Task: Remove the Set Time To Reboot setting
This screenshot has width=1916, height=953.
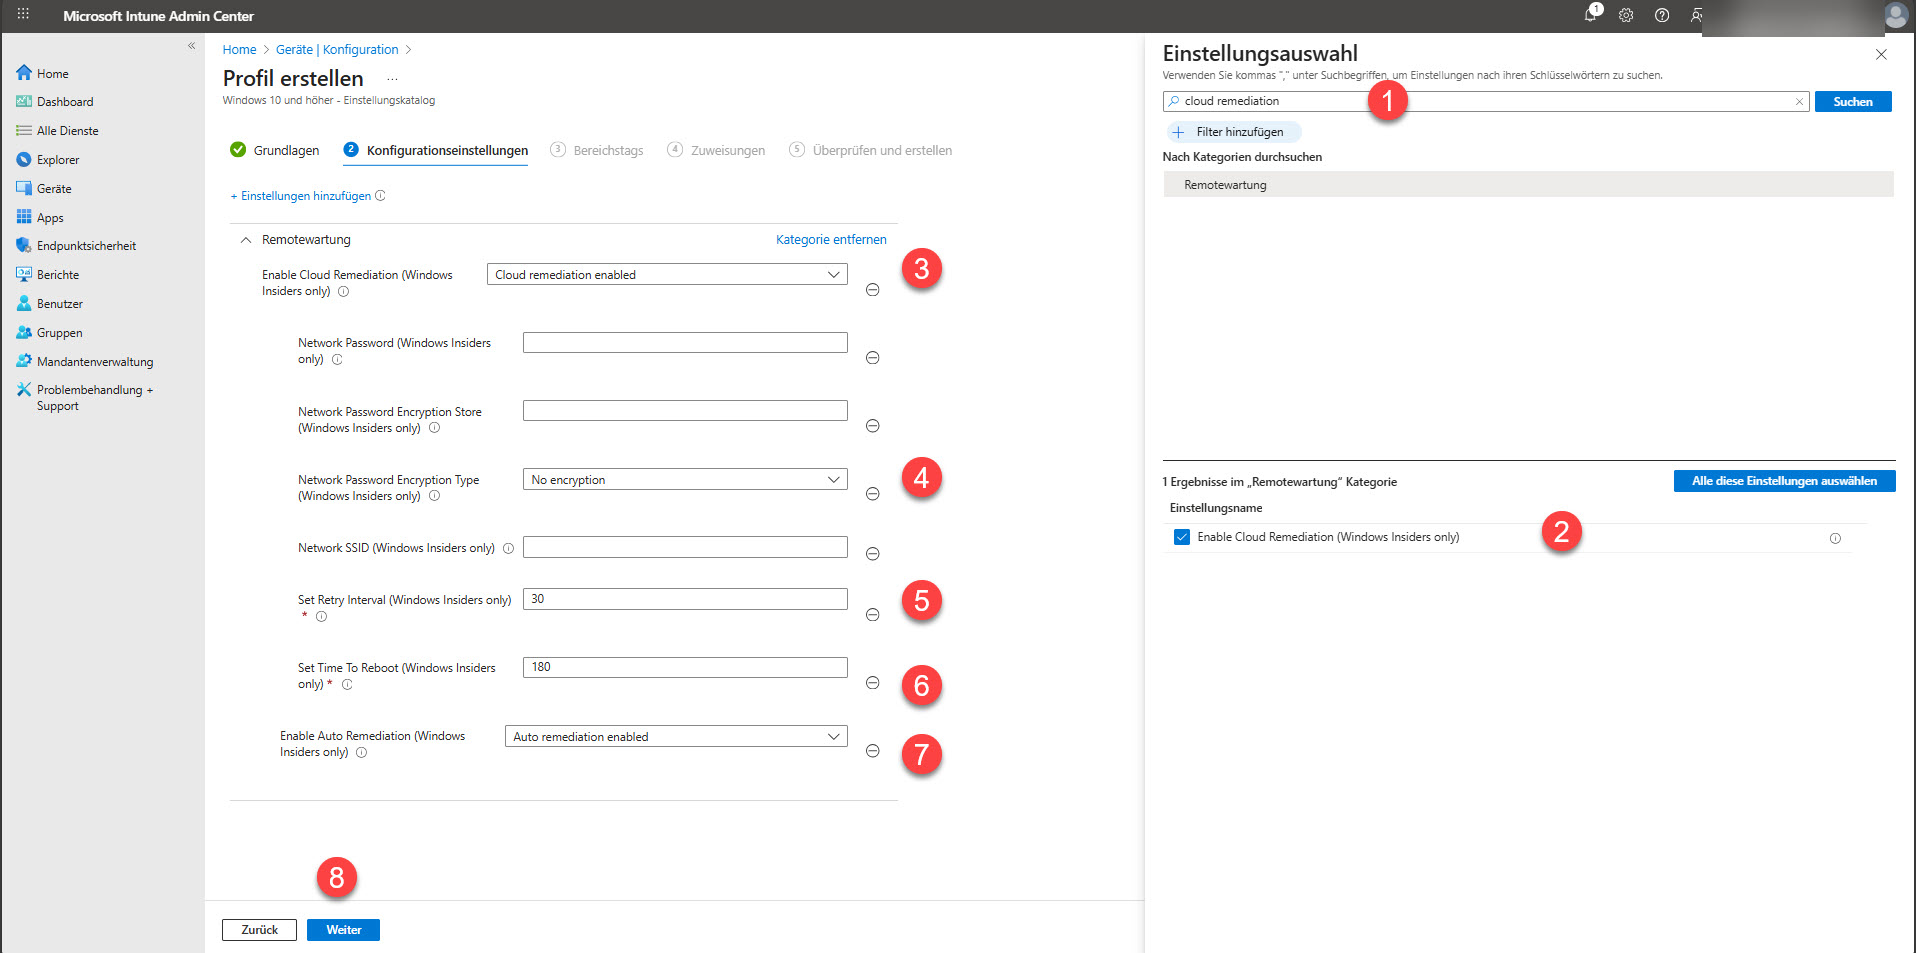Action: coord(872,683)
